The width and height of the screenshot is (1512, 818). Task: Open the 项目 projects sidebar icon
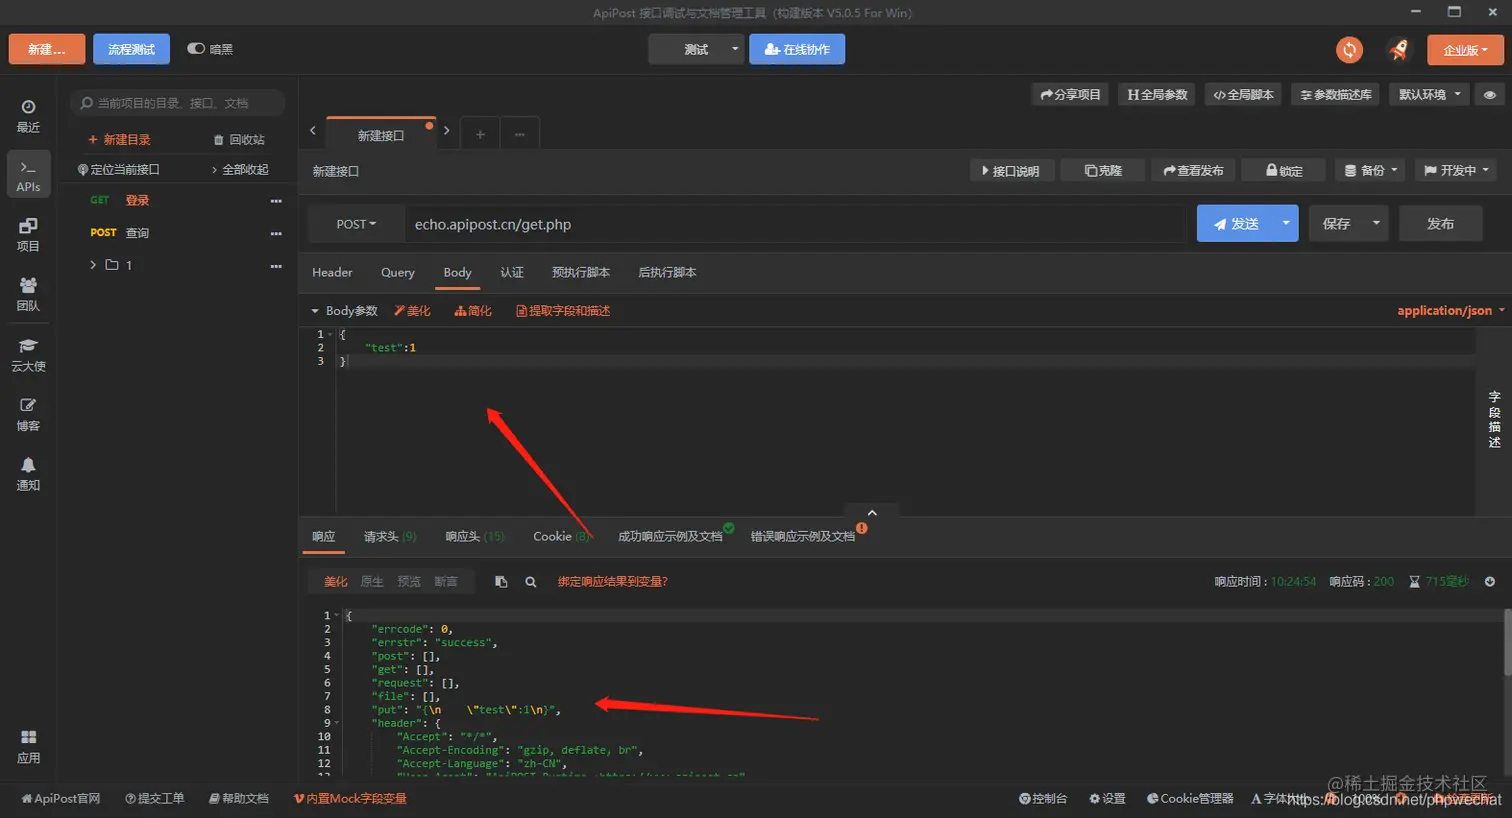point(28,235)
